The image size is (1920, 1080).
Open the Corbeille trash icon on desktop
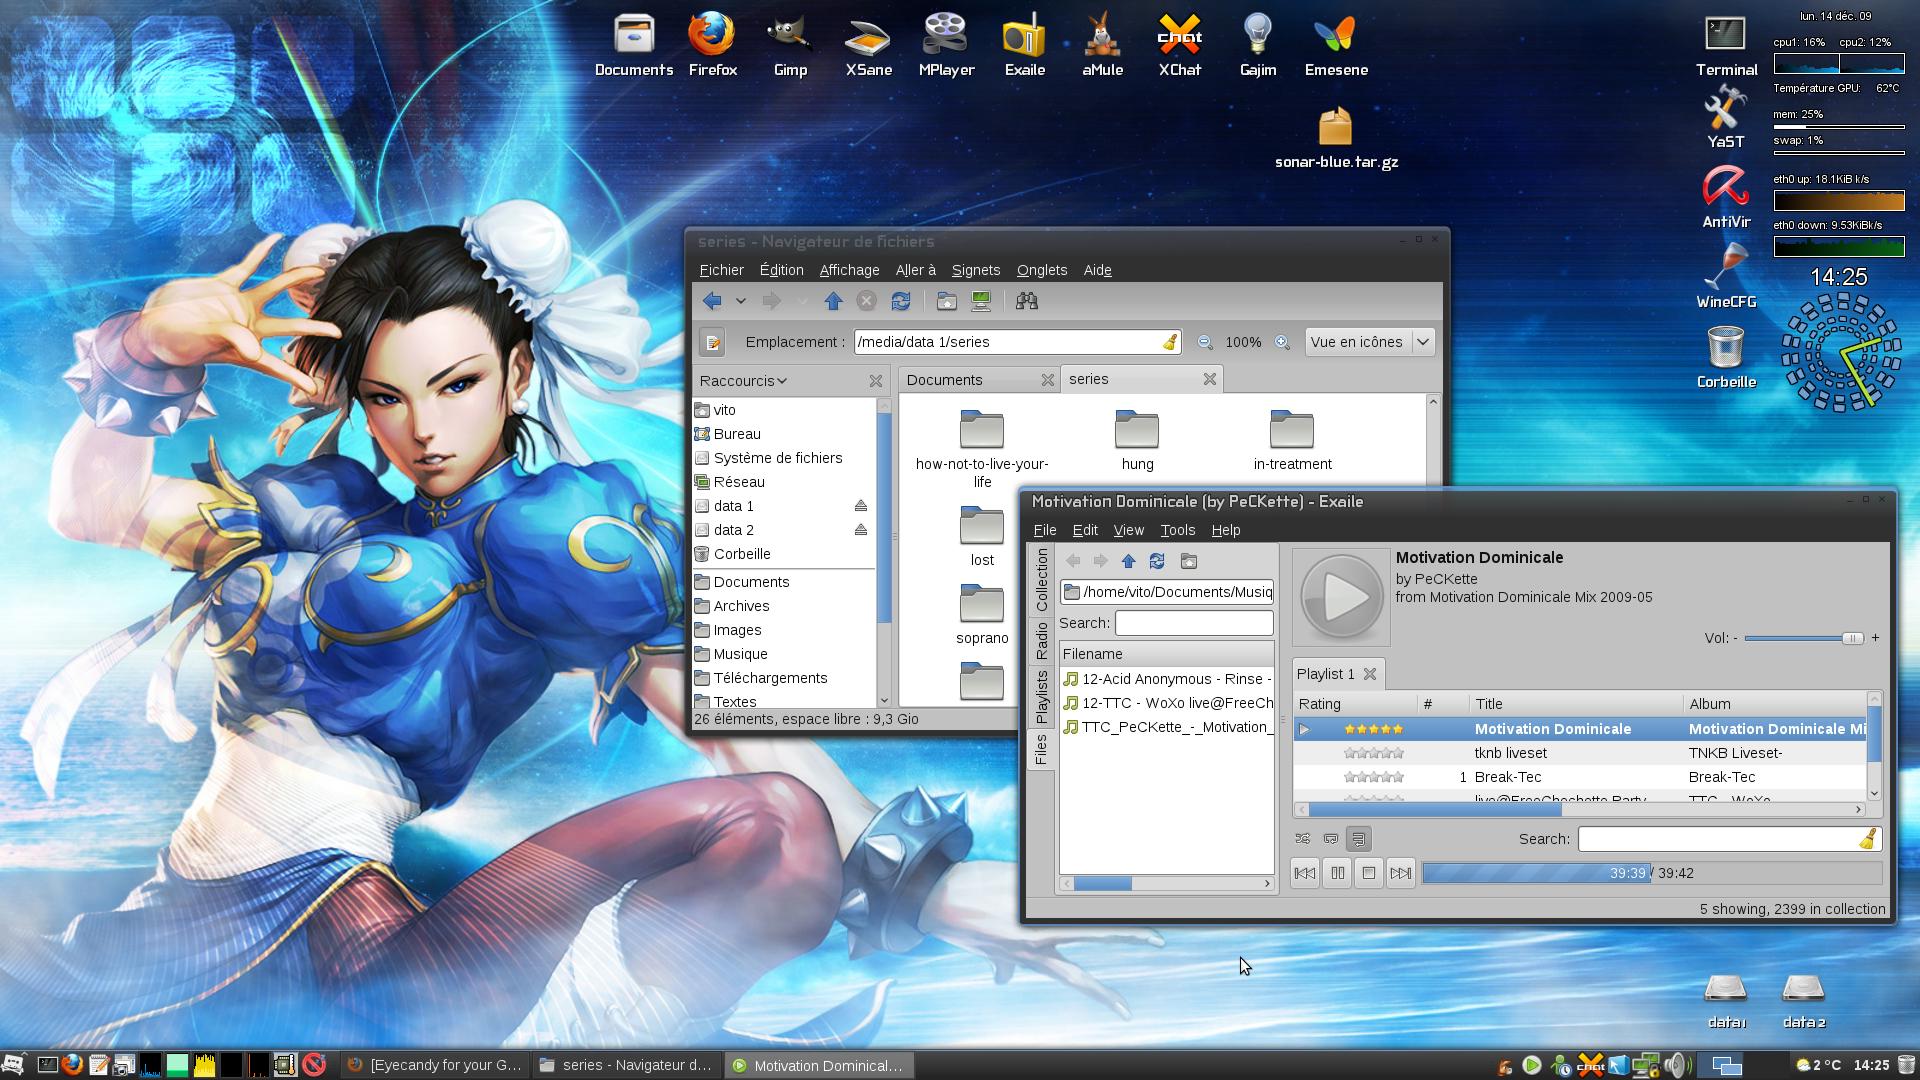pos(1726,356)
